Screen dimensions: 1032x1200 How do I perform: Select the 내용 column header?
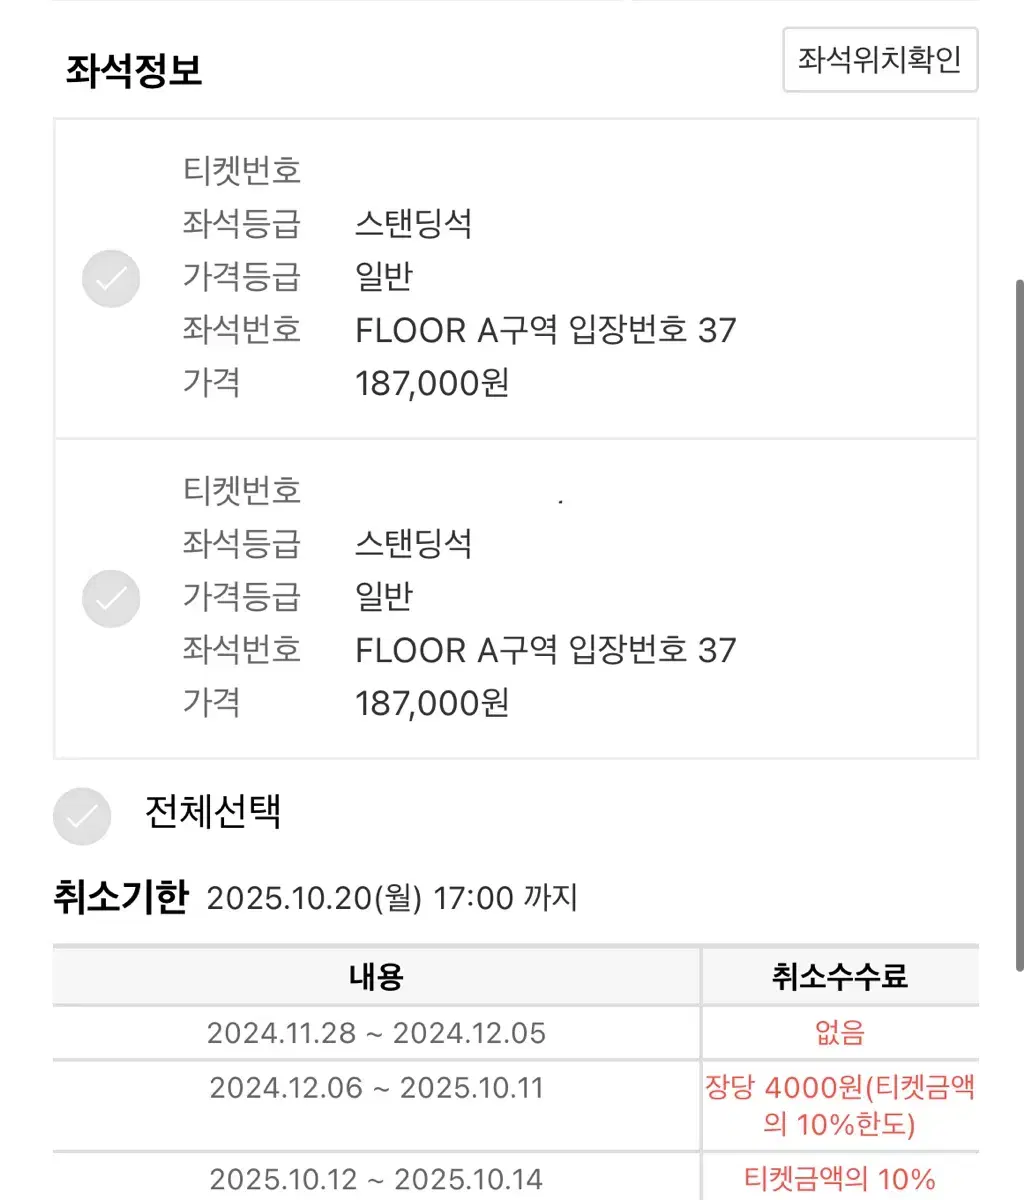376,976
